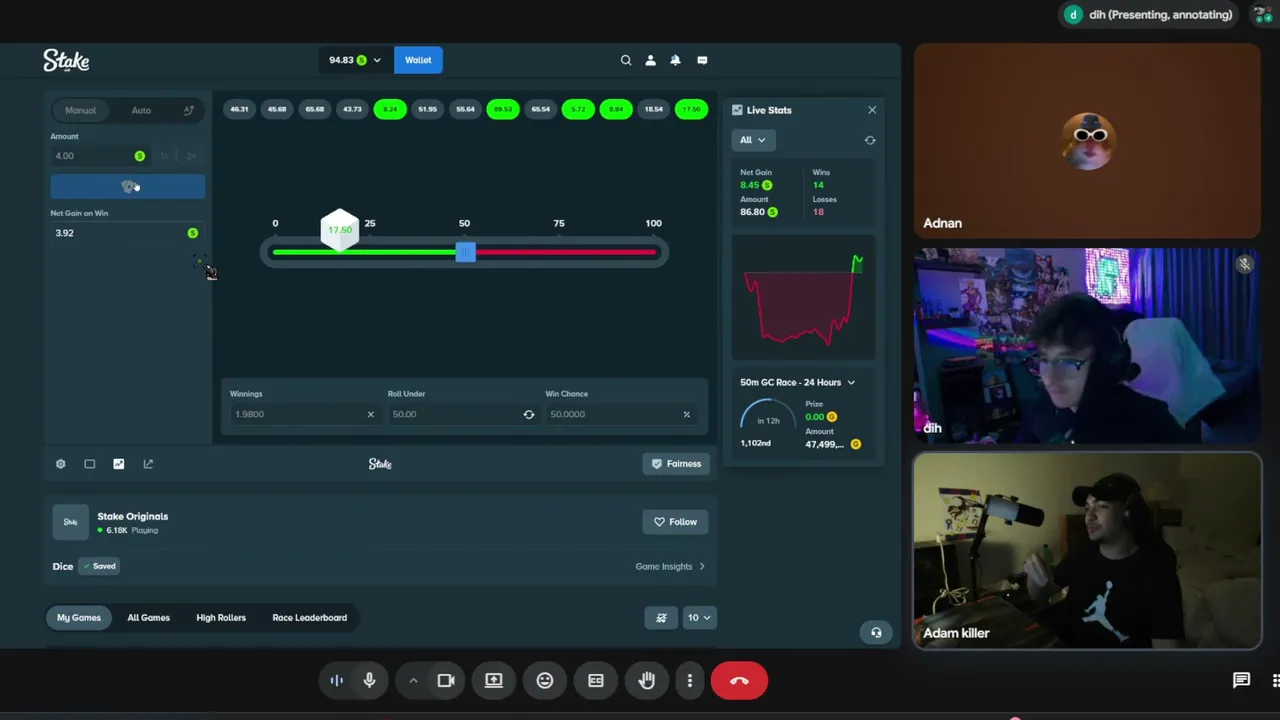This screenshot has height=720, width=1280.
Task: Open the user profile icon
Action: pyautogui.click(x=650, y=60)
